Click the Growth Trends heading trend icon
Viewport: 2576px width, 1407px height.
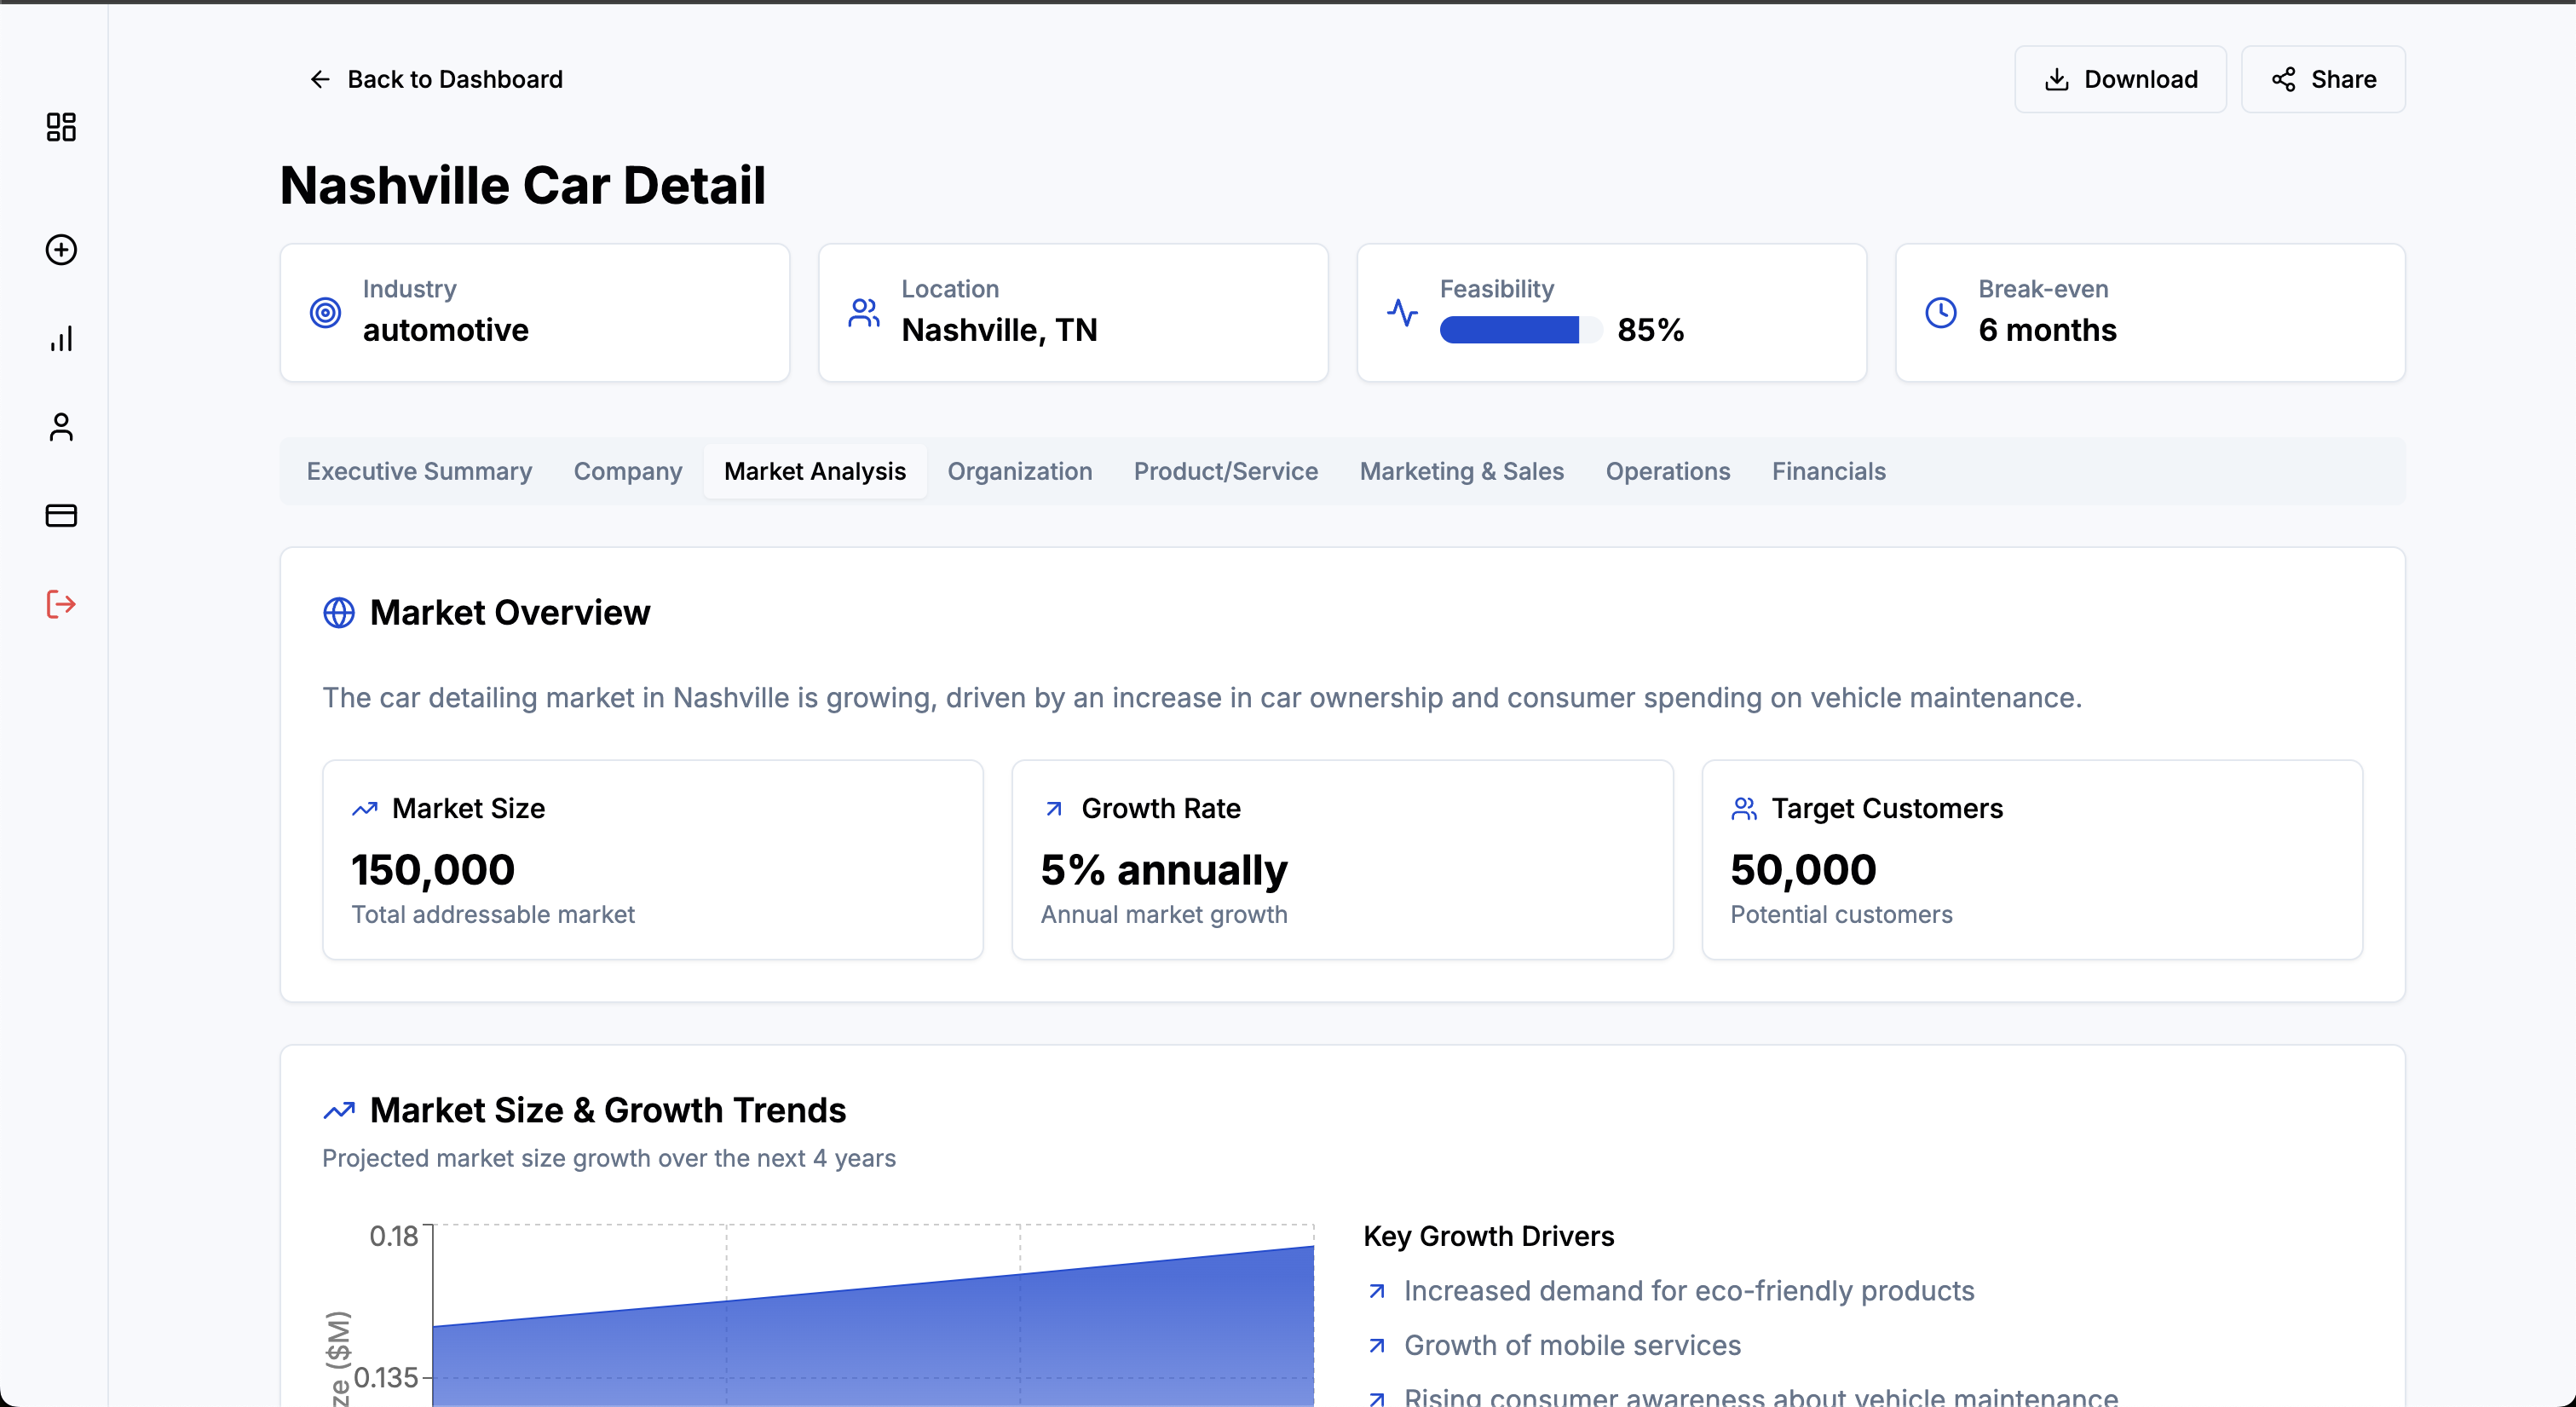click(x=339, y=1111)
